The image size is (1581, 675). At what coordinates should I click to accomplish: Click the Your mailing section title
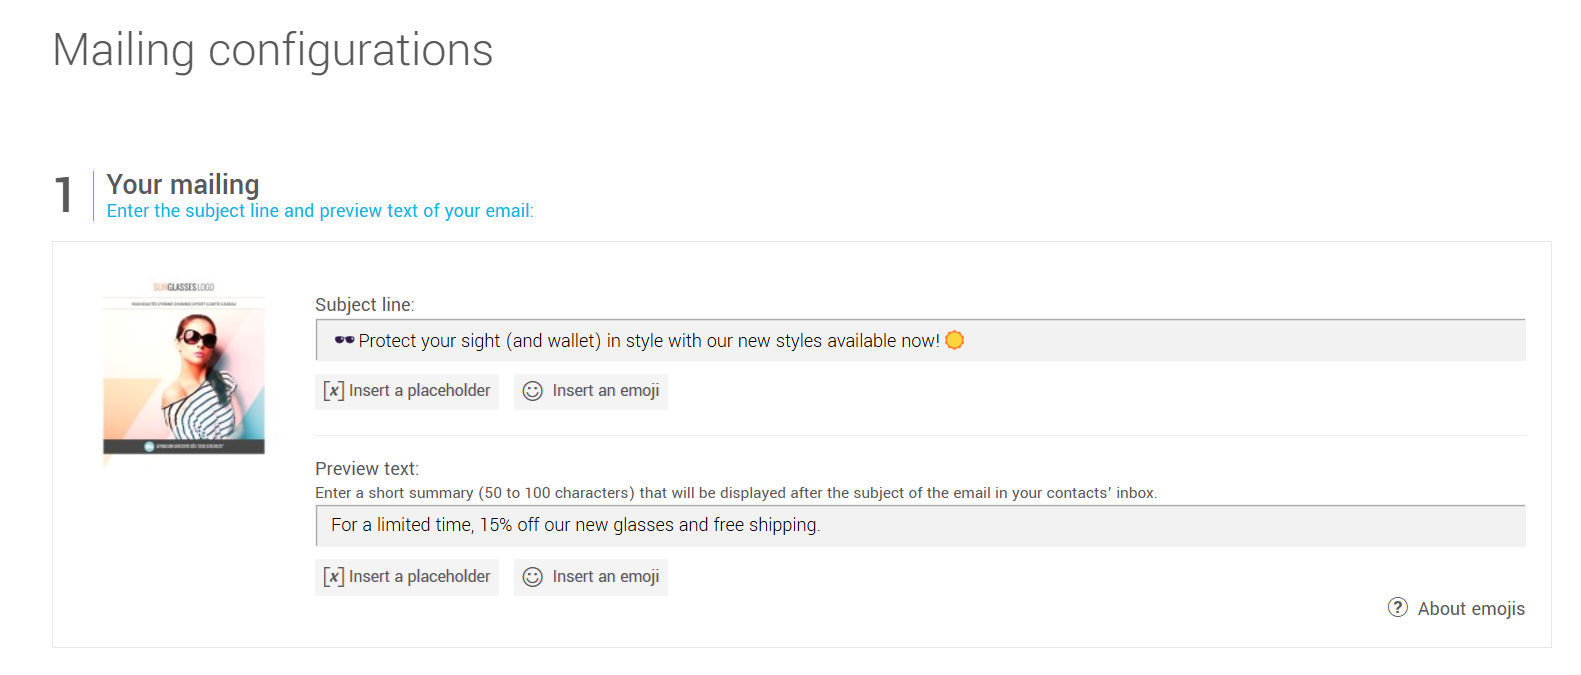click(x=183, y=185)
